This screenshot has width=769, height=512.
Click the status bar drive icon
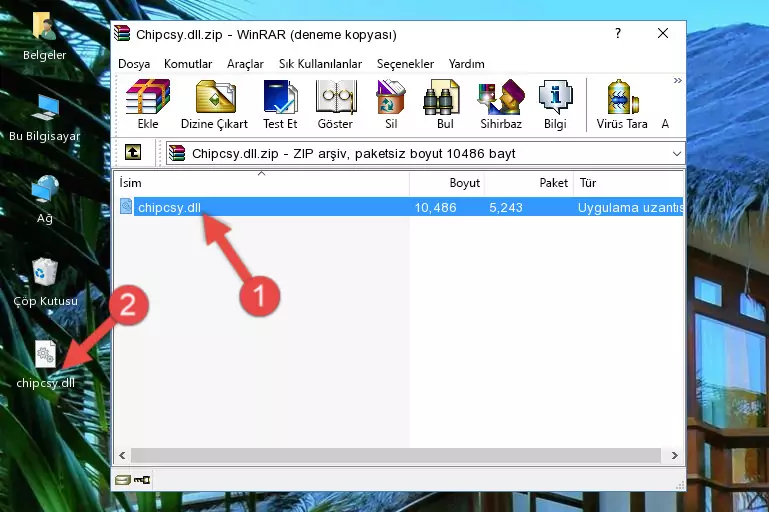[x=122, y=480]
